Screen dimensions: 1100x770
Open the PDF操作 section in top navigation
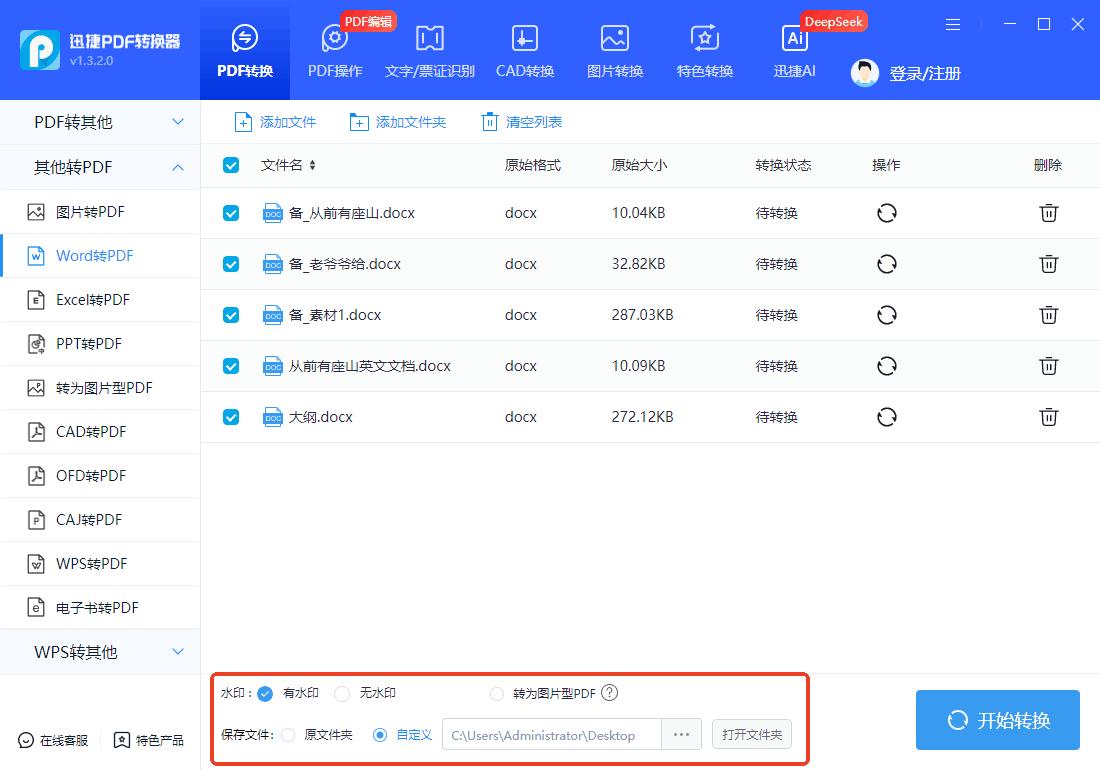334,50
